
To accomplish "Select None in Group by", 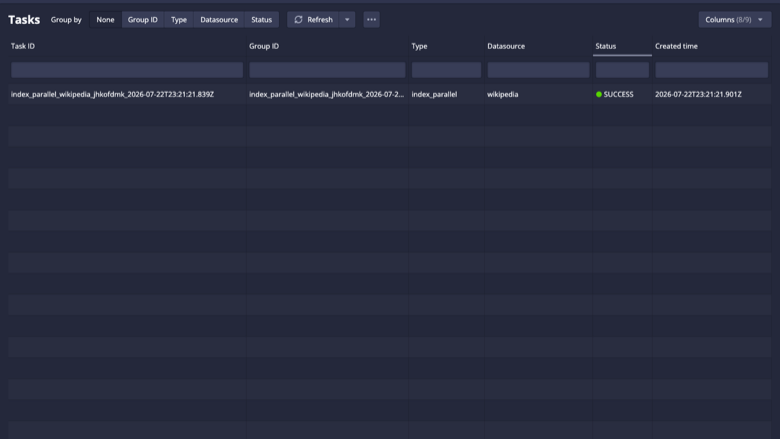I will (105, 19).
